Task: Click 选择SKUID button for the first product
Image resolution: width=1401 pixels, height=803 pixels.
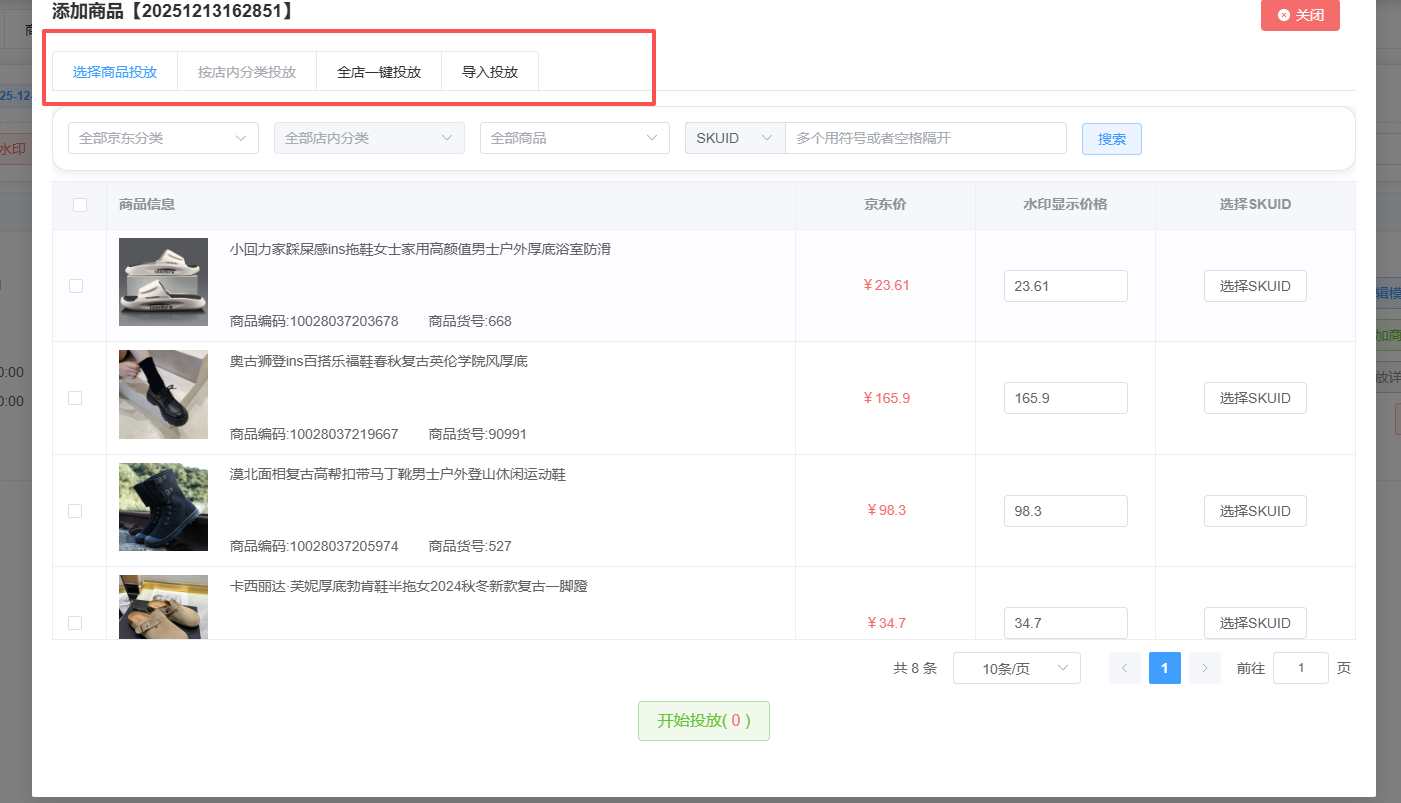Action: pos(1254,286)
